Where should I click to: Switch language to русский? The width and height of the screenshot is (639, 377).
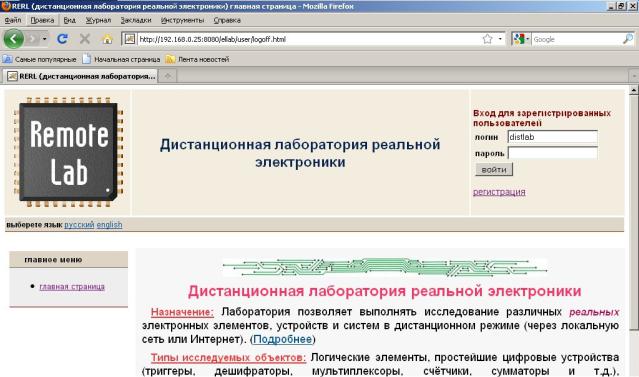click(79, 225)
